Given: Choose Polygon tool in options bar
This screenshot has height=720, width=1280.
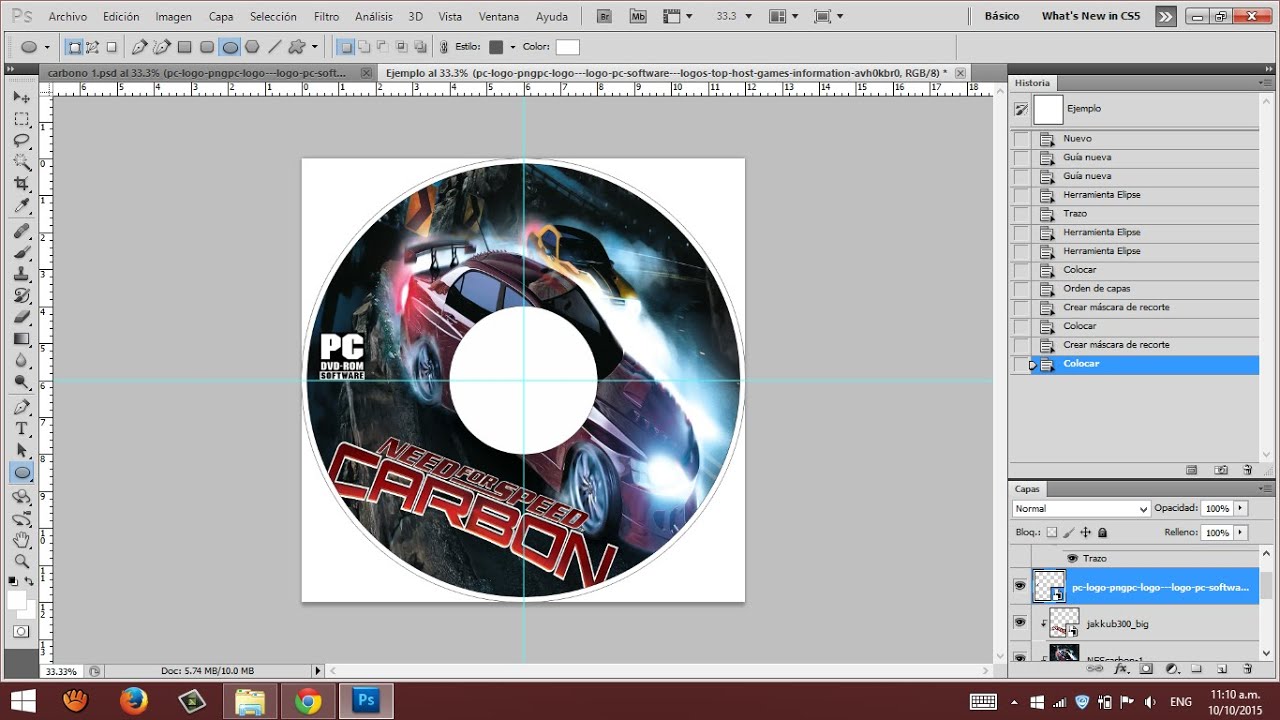Looking at the screenshot, I should [252, 47].
